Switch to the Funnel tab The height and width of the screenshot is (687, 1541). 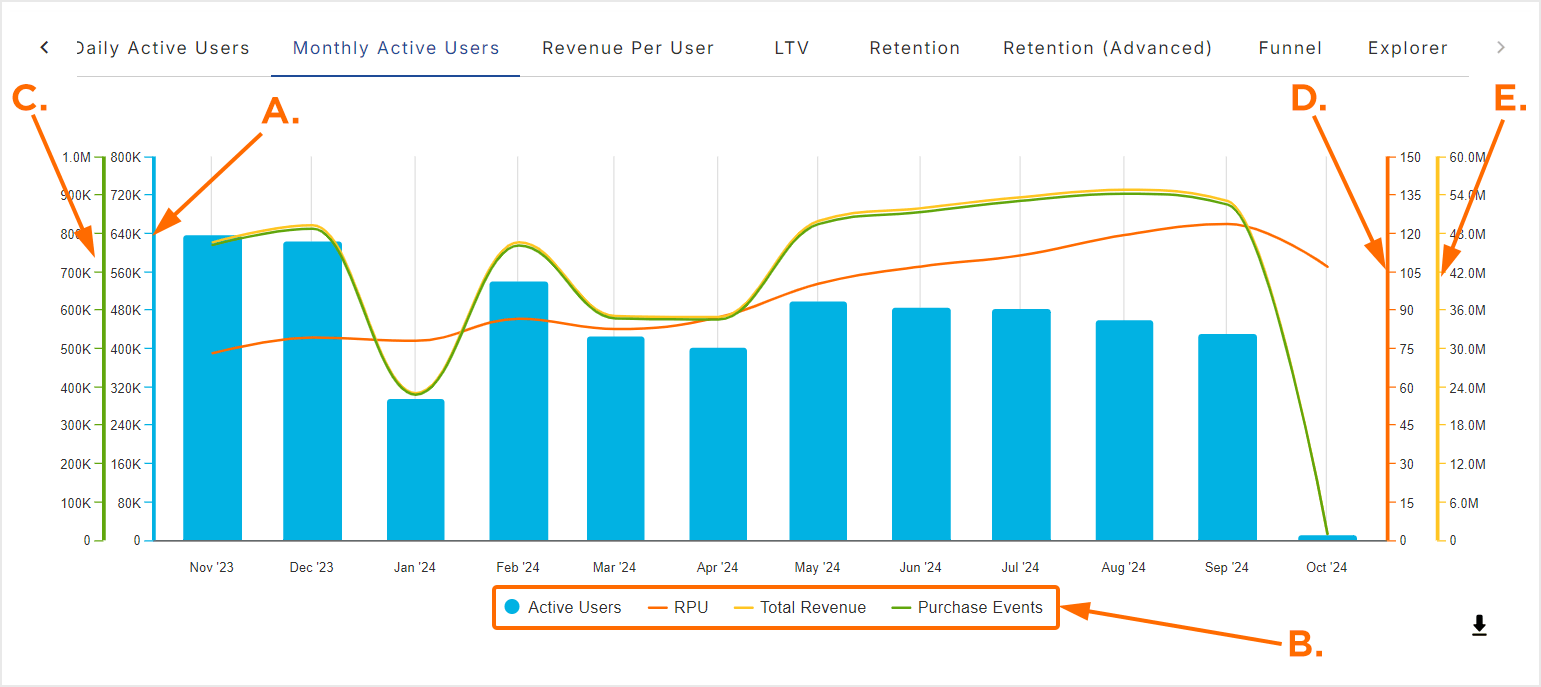(x=1290, y=48)
